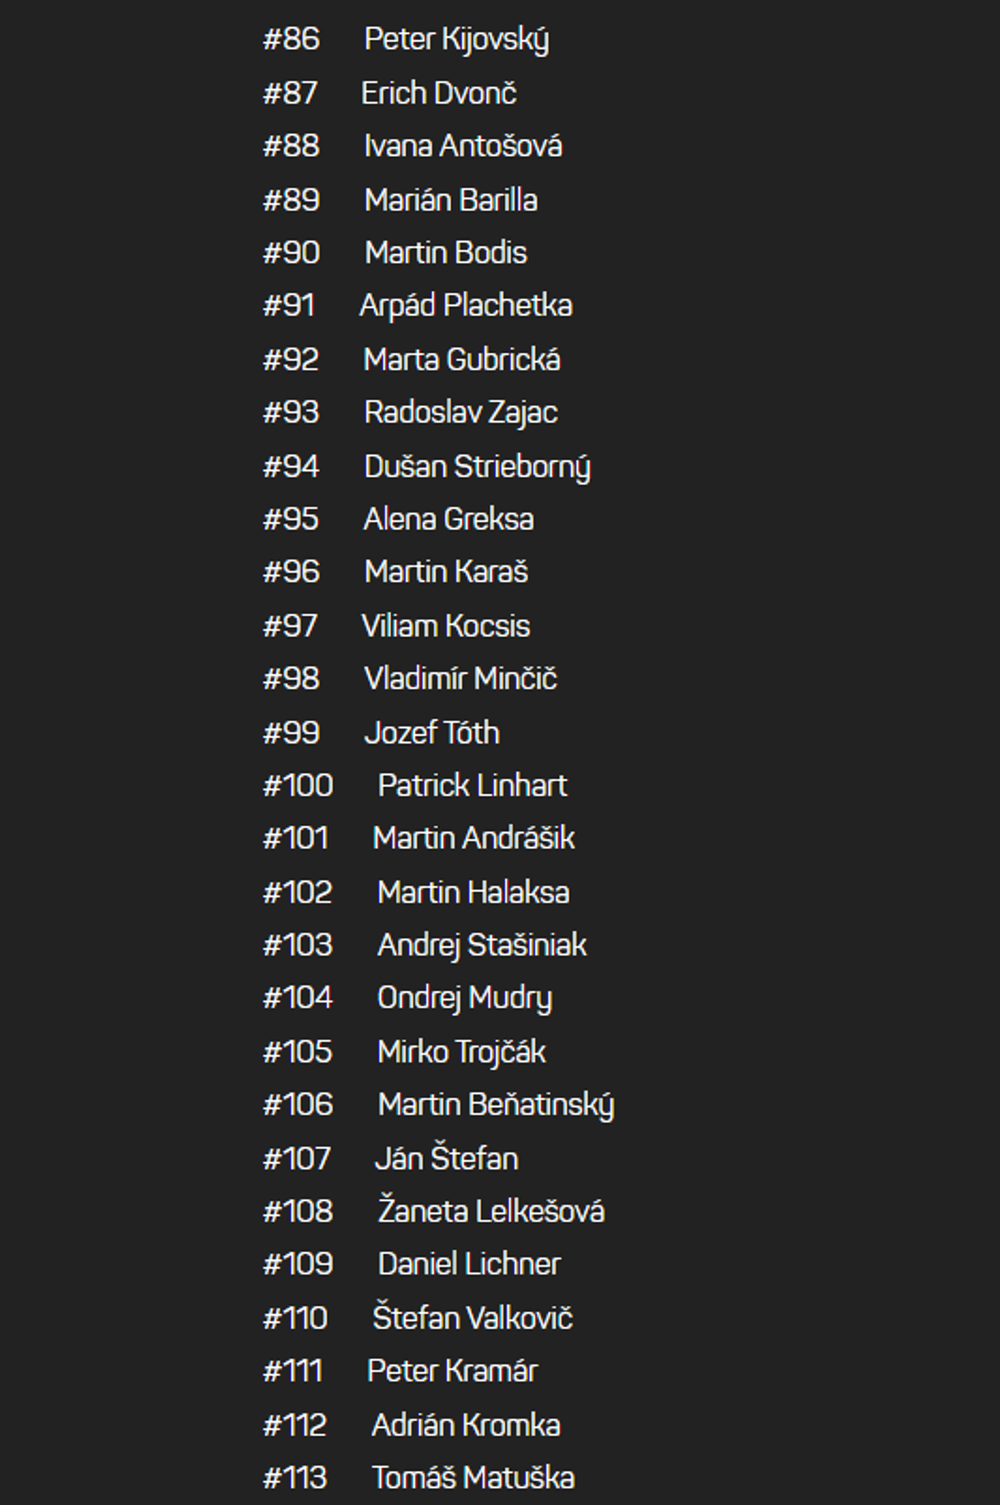Viewport: 1000px width, 1505px height.
Task: Click the name Martin Beňatinský
Action: click(495, 1105)
